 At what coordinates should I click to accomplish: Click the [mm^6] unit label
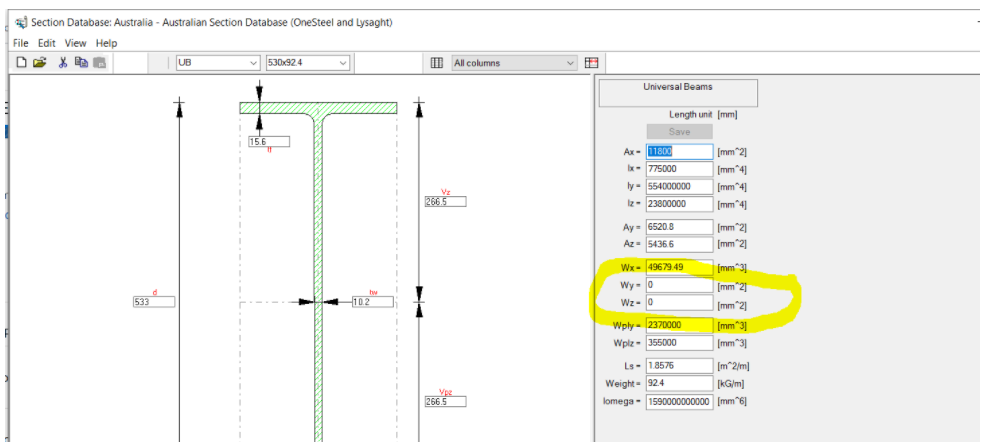[x=731, y=402]
